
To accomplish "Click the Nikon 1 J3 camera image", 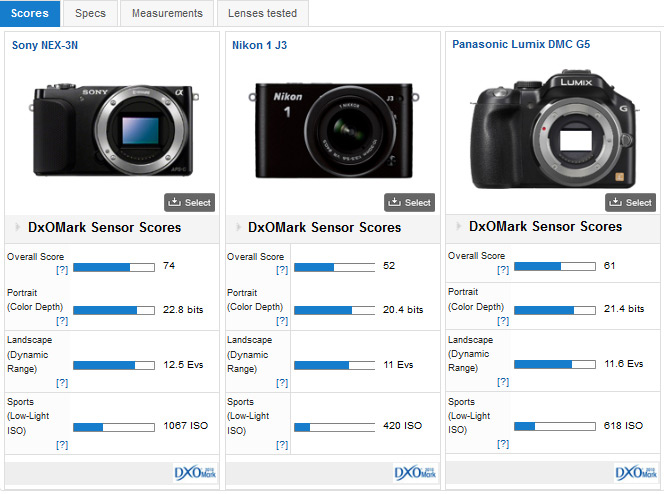I will click(x=329, y=122).
